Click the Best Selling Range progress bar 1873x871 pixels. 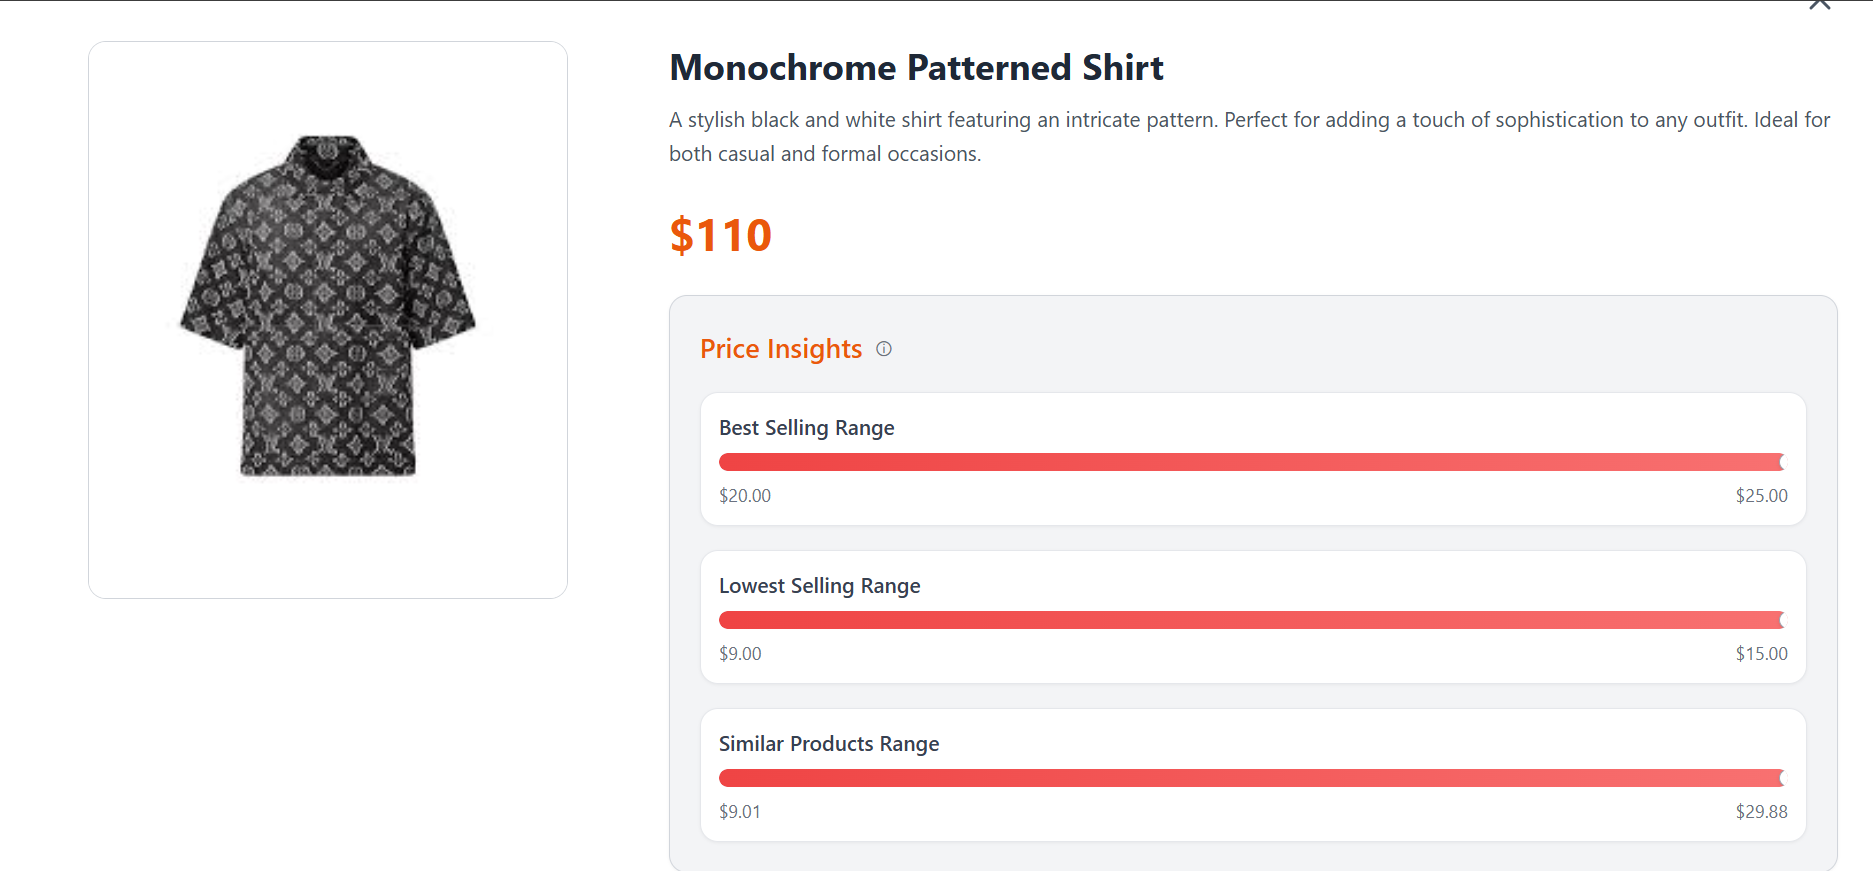click(1252, 462)
